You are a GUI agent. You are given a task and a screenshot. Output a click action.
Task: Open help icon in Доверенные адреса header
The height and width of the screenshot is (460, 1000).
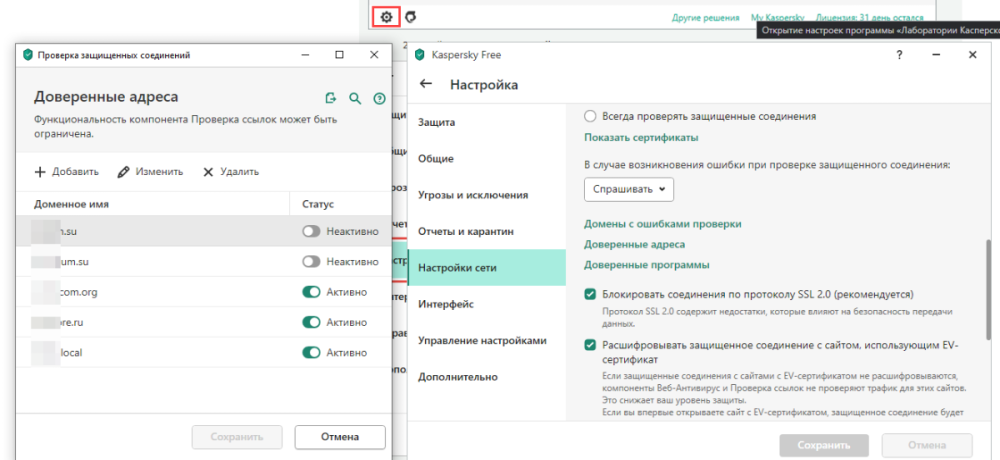[x=379, y=98]
